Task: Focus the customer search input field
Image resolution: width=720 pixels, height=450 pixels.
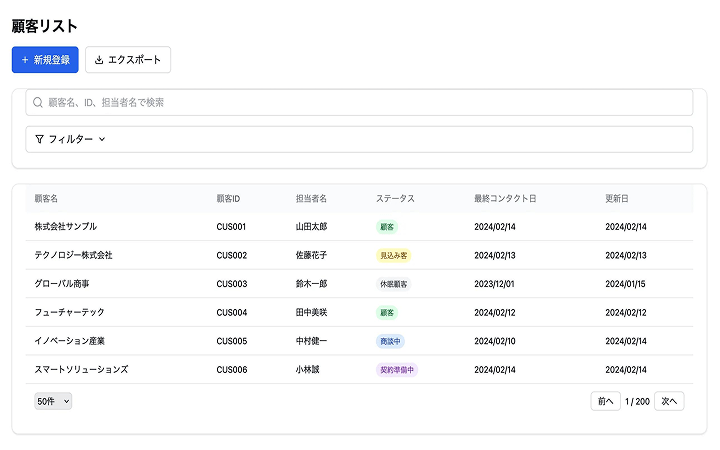Action: tap(359, 102)
